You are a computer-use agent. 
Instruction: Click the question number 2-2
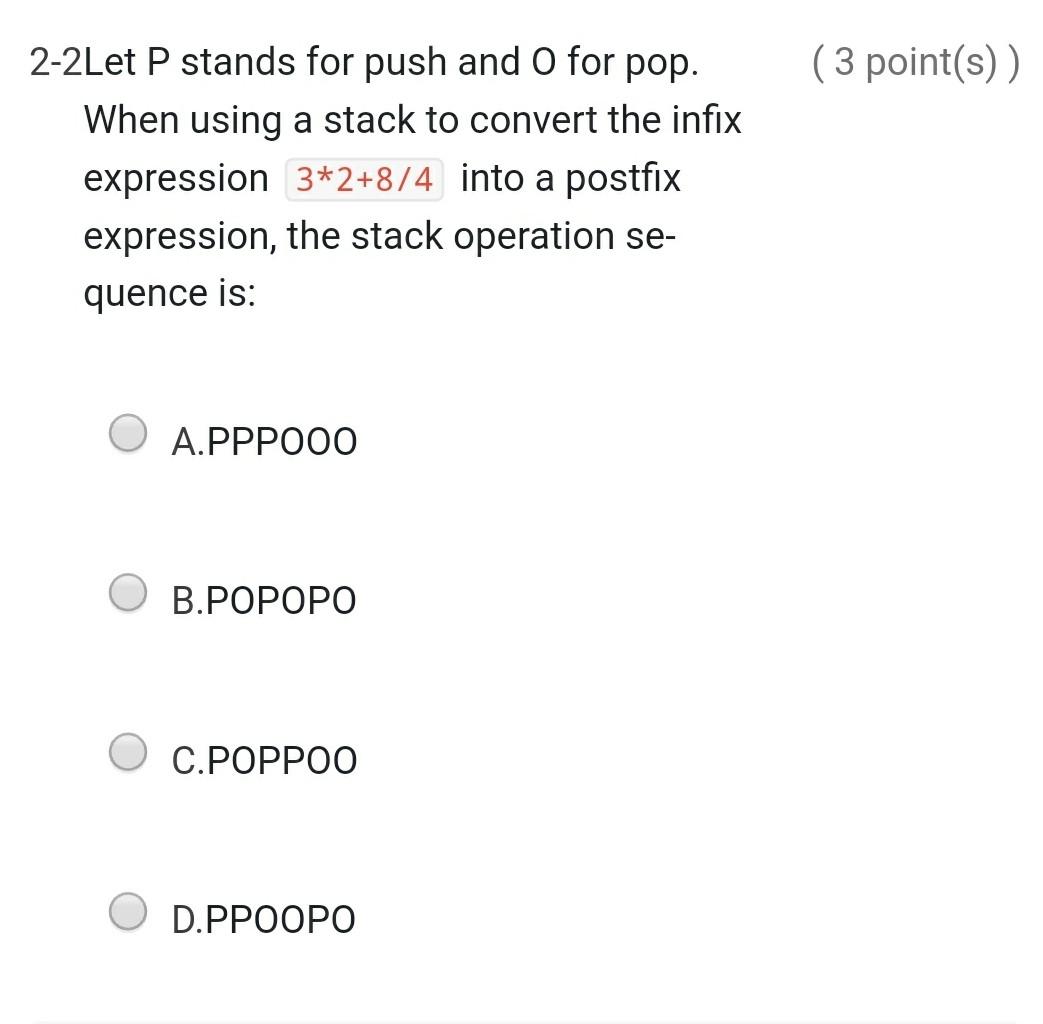(x=57, y=61)
